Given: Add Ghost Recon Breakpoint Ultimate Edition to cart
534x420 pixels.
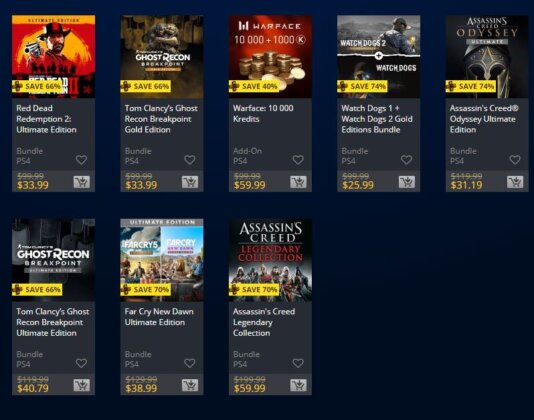Looking at the screenshot, I should point(82,385).
